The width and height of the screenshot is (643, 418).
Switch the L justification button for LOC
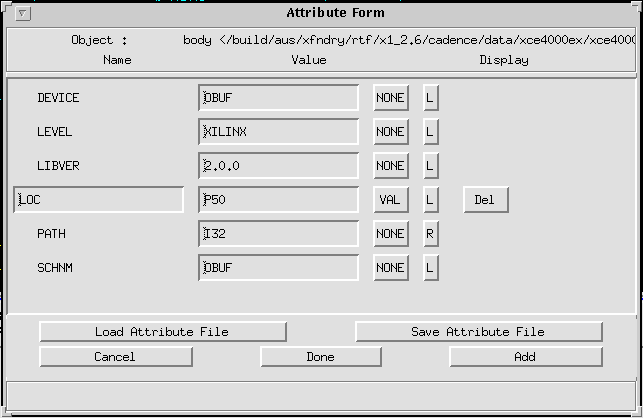click(x=430, y=200)
